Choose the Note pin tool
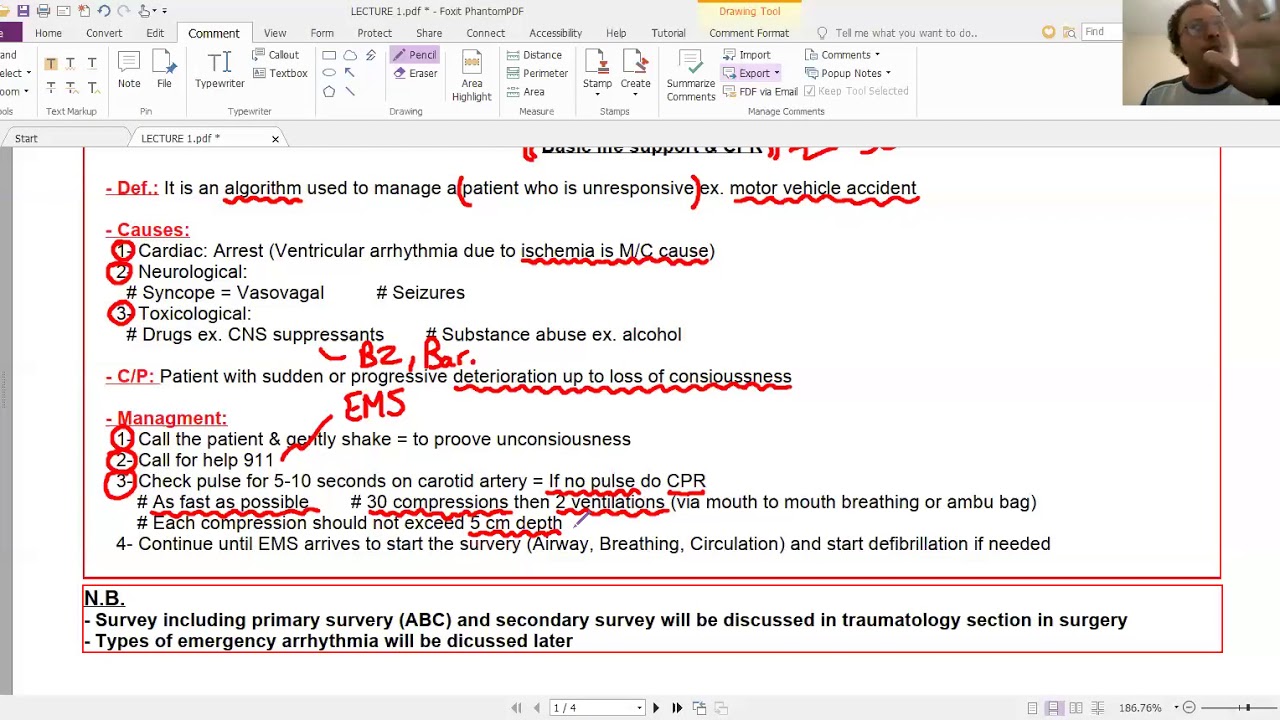This screenshot has height=720, width=1280. (x=129, y=70)
